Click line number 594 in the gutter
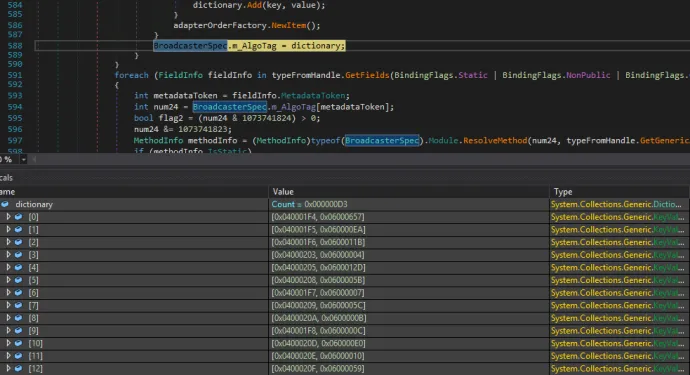Image resolution: width=690 pixels, height=375 pixels. (15, 107)
